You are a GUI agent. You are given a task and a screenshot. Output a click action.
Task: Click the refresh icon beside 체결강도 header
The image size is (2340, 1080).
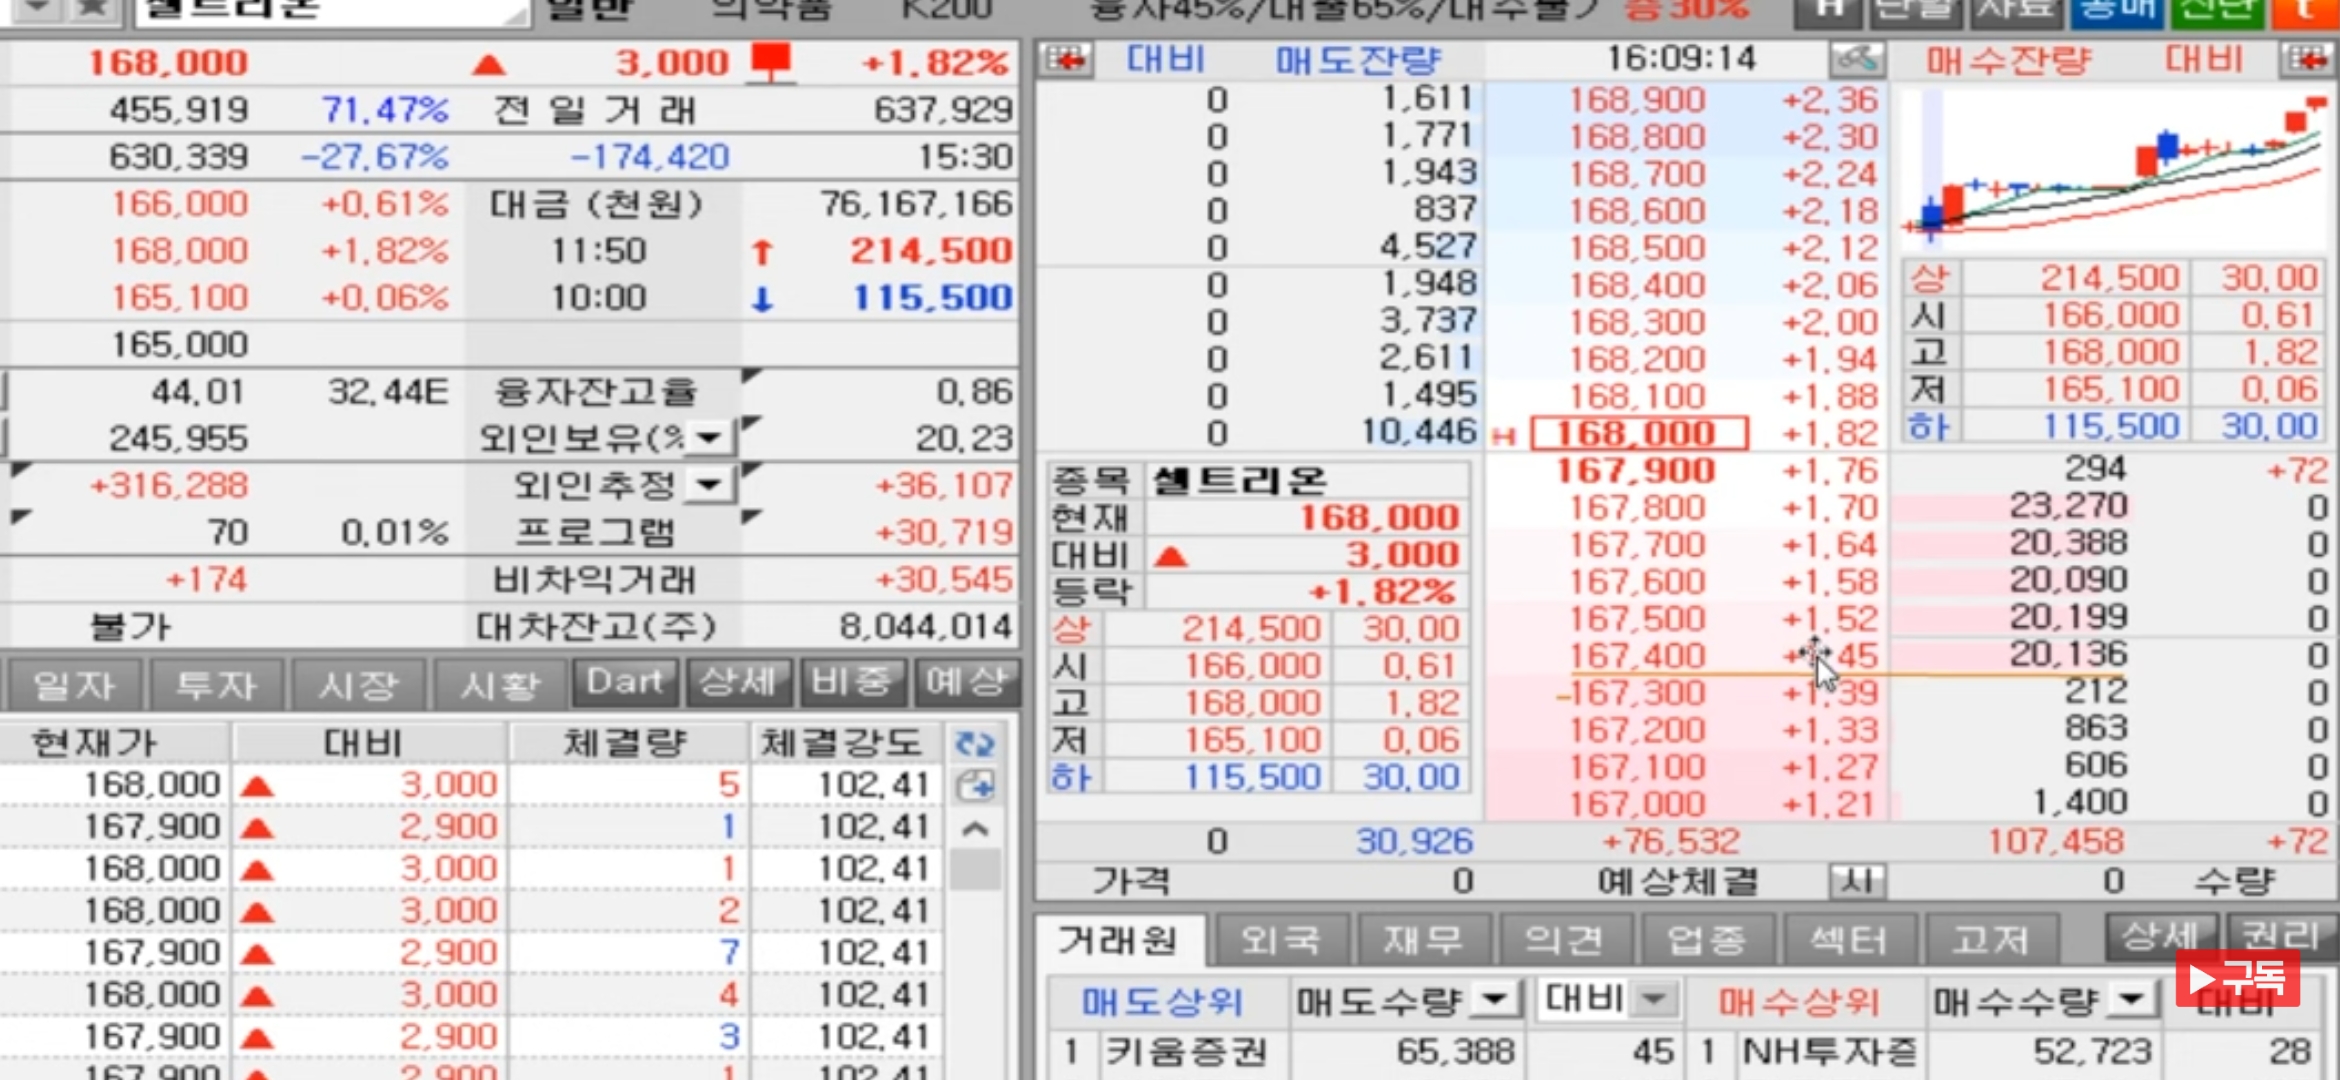click(x=974, y=744)
